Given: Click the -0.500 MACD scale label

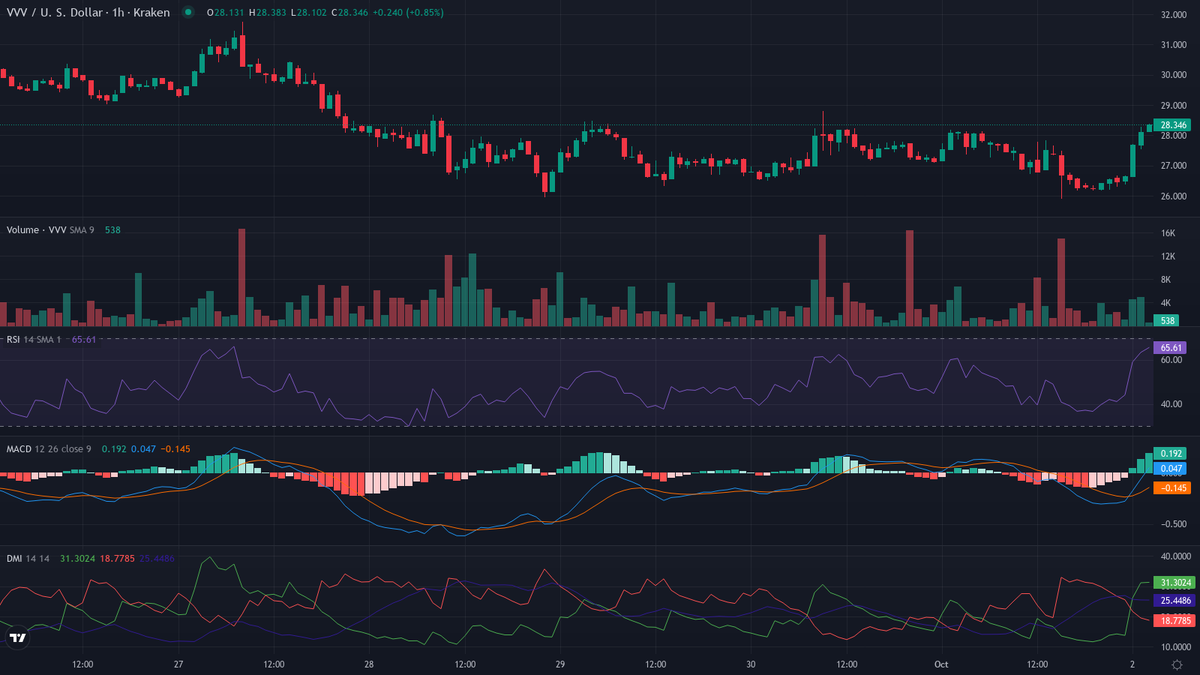Looking at the screenshot, I should tap(1172, 524).
